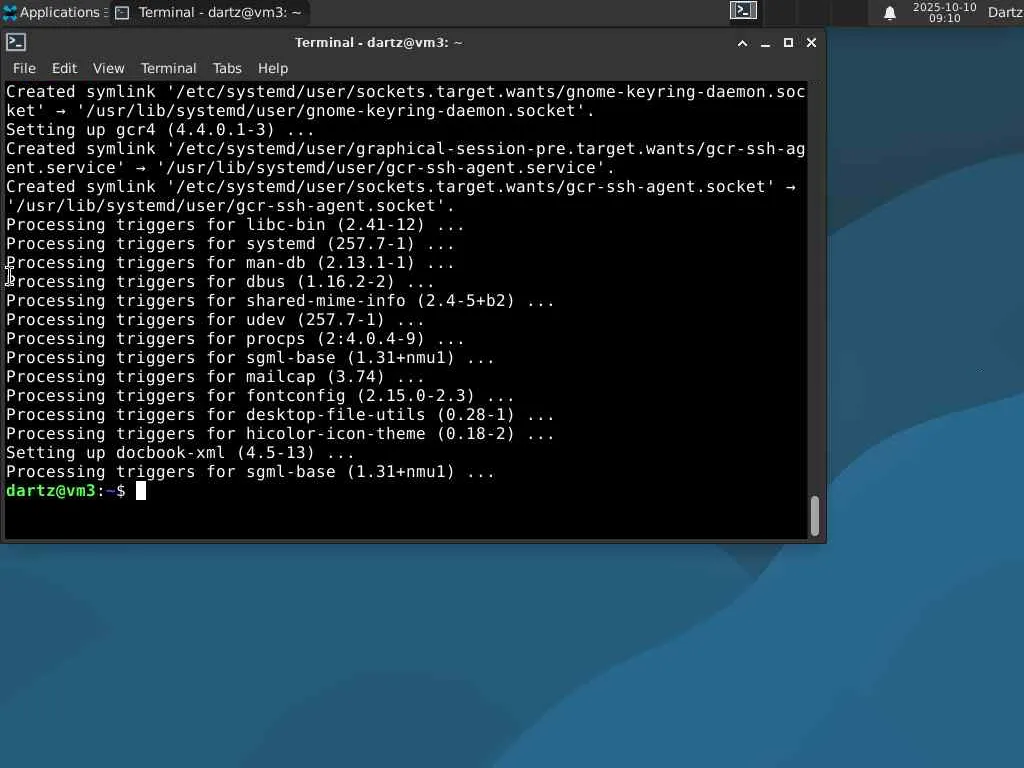The width and height of the screenshot is (1024, 768).
Task: Click the 'Processing triggers for desktop-file-utils' line
Action: (280, 415)
